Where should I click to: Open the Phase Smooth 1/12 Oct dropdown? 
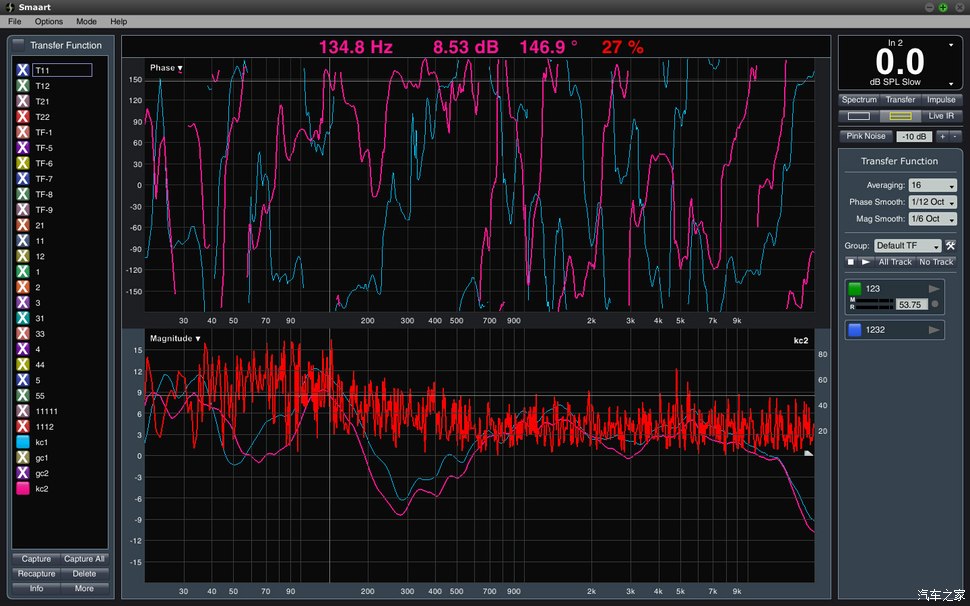[x=932, y=202]
